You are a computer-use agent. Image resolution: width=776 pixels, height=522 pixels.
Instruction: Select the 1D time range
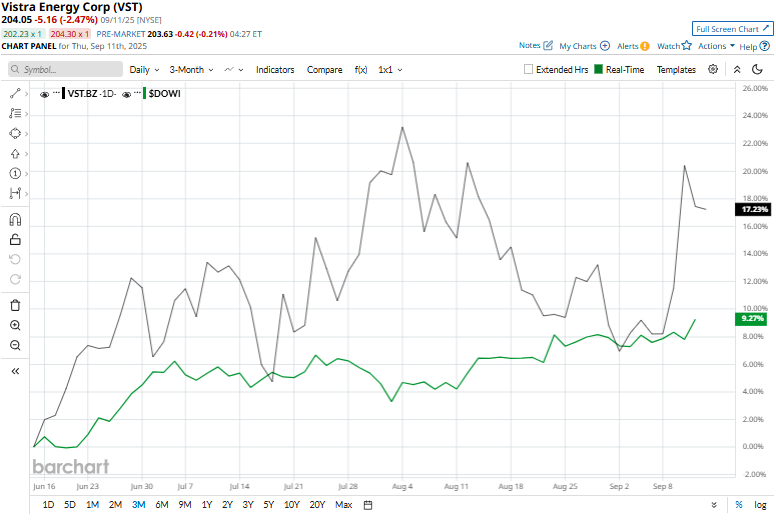coord(48,505)
